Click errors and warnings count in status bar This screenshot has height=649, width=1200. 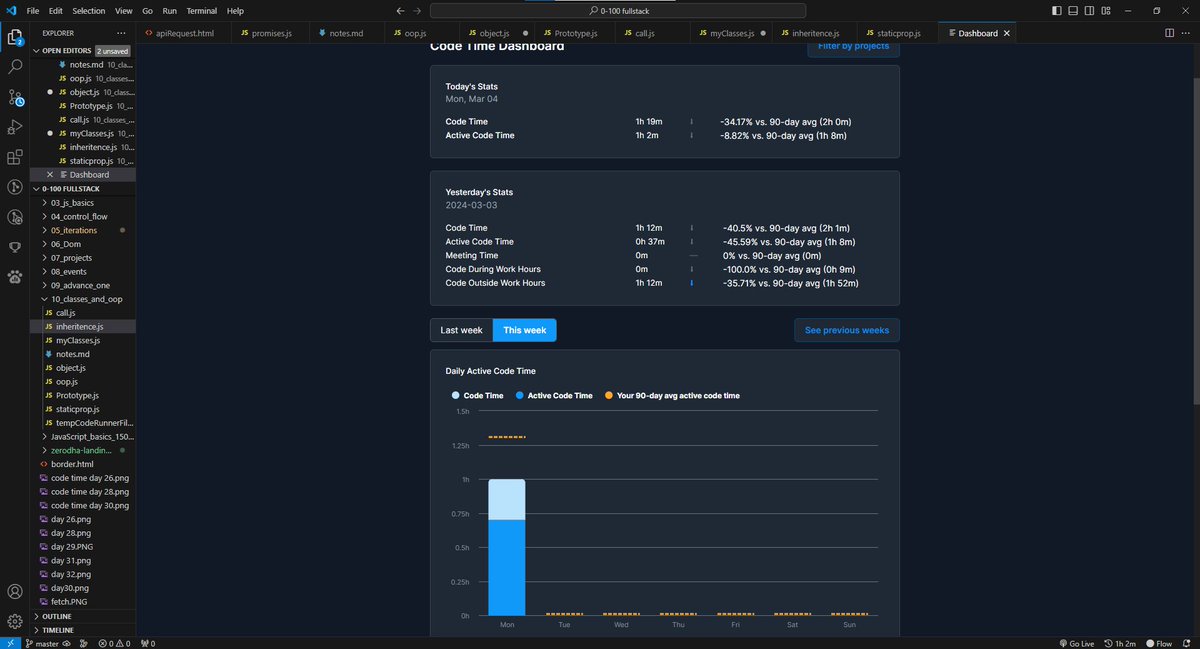click(114, 643)
